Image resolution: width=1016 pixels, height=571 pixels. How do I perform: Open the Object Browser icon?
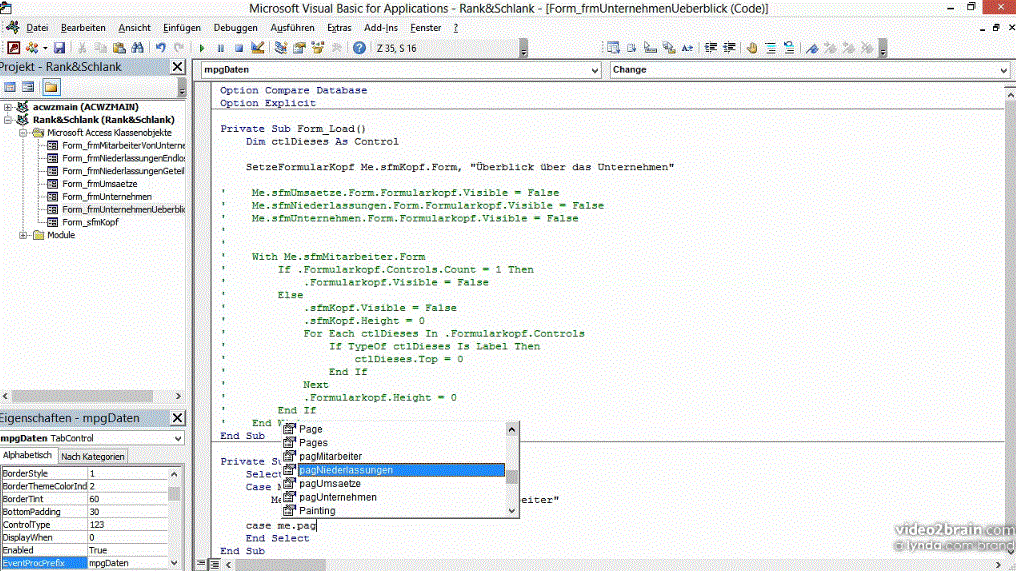318,48
